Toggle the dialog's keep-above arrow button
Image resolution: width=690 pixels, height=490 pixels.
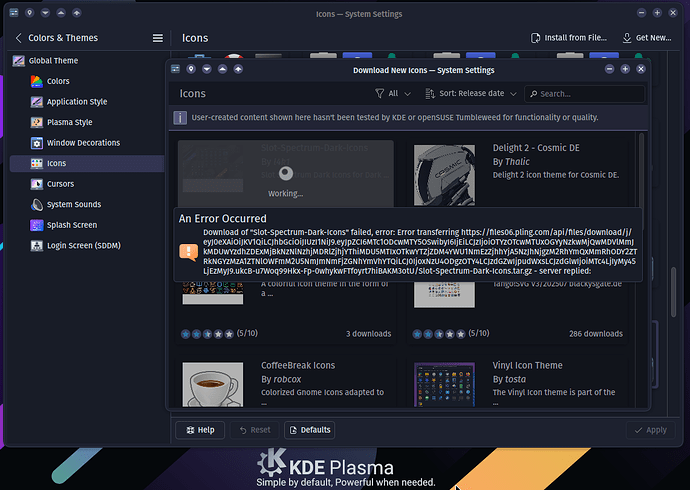pos(238,70)
